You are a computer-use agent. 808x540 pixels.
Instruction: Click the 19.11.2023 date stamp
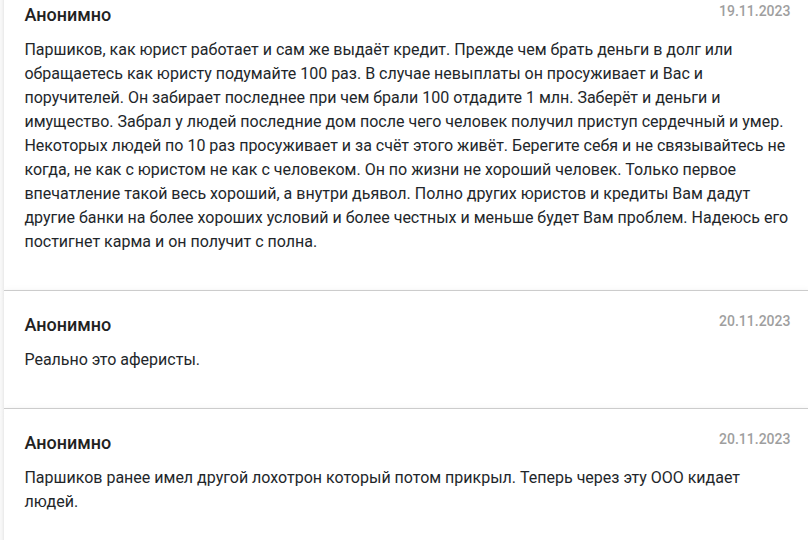coord(754,11)
